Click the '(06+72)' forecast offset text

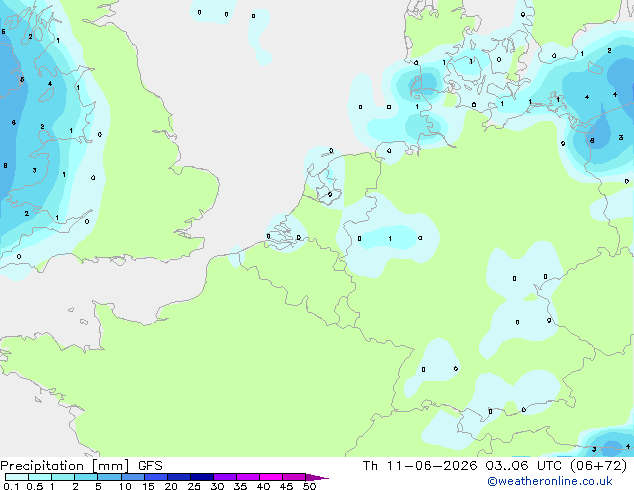click(598, 466)
